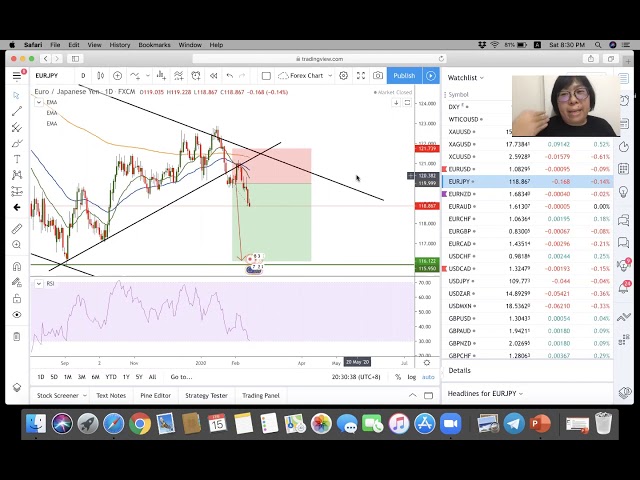Toggle hide all drawings eye icon
This screenshot has width=640, height=480.
point(17,315)
